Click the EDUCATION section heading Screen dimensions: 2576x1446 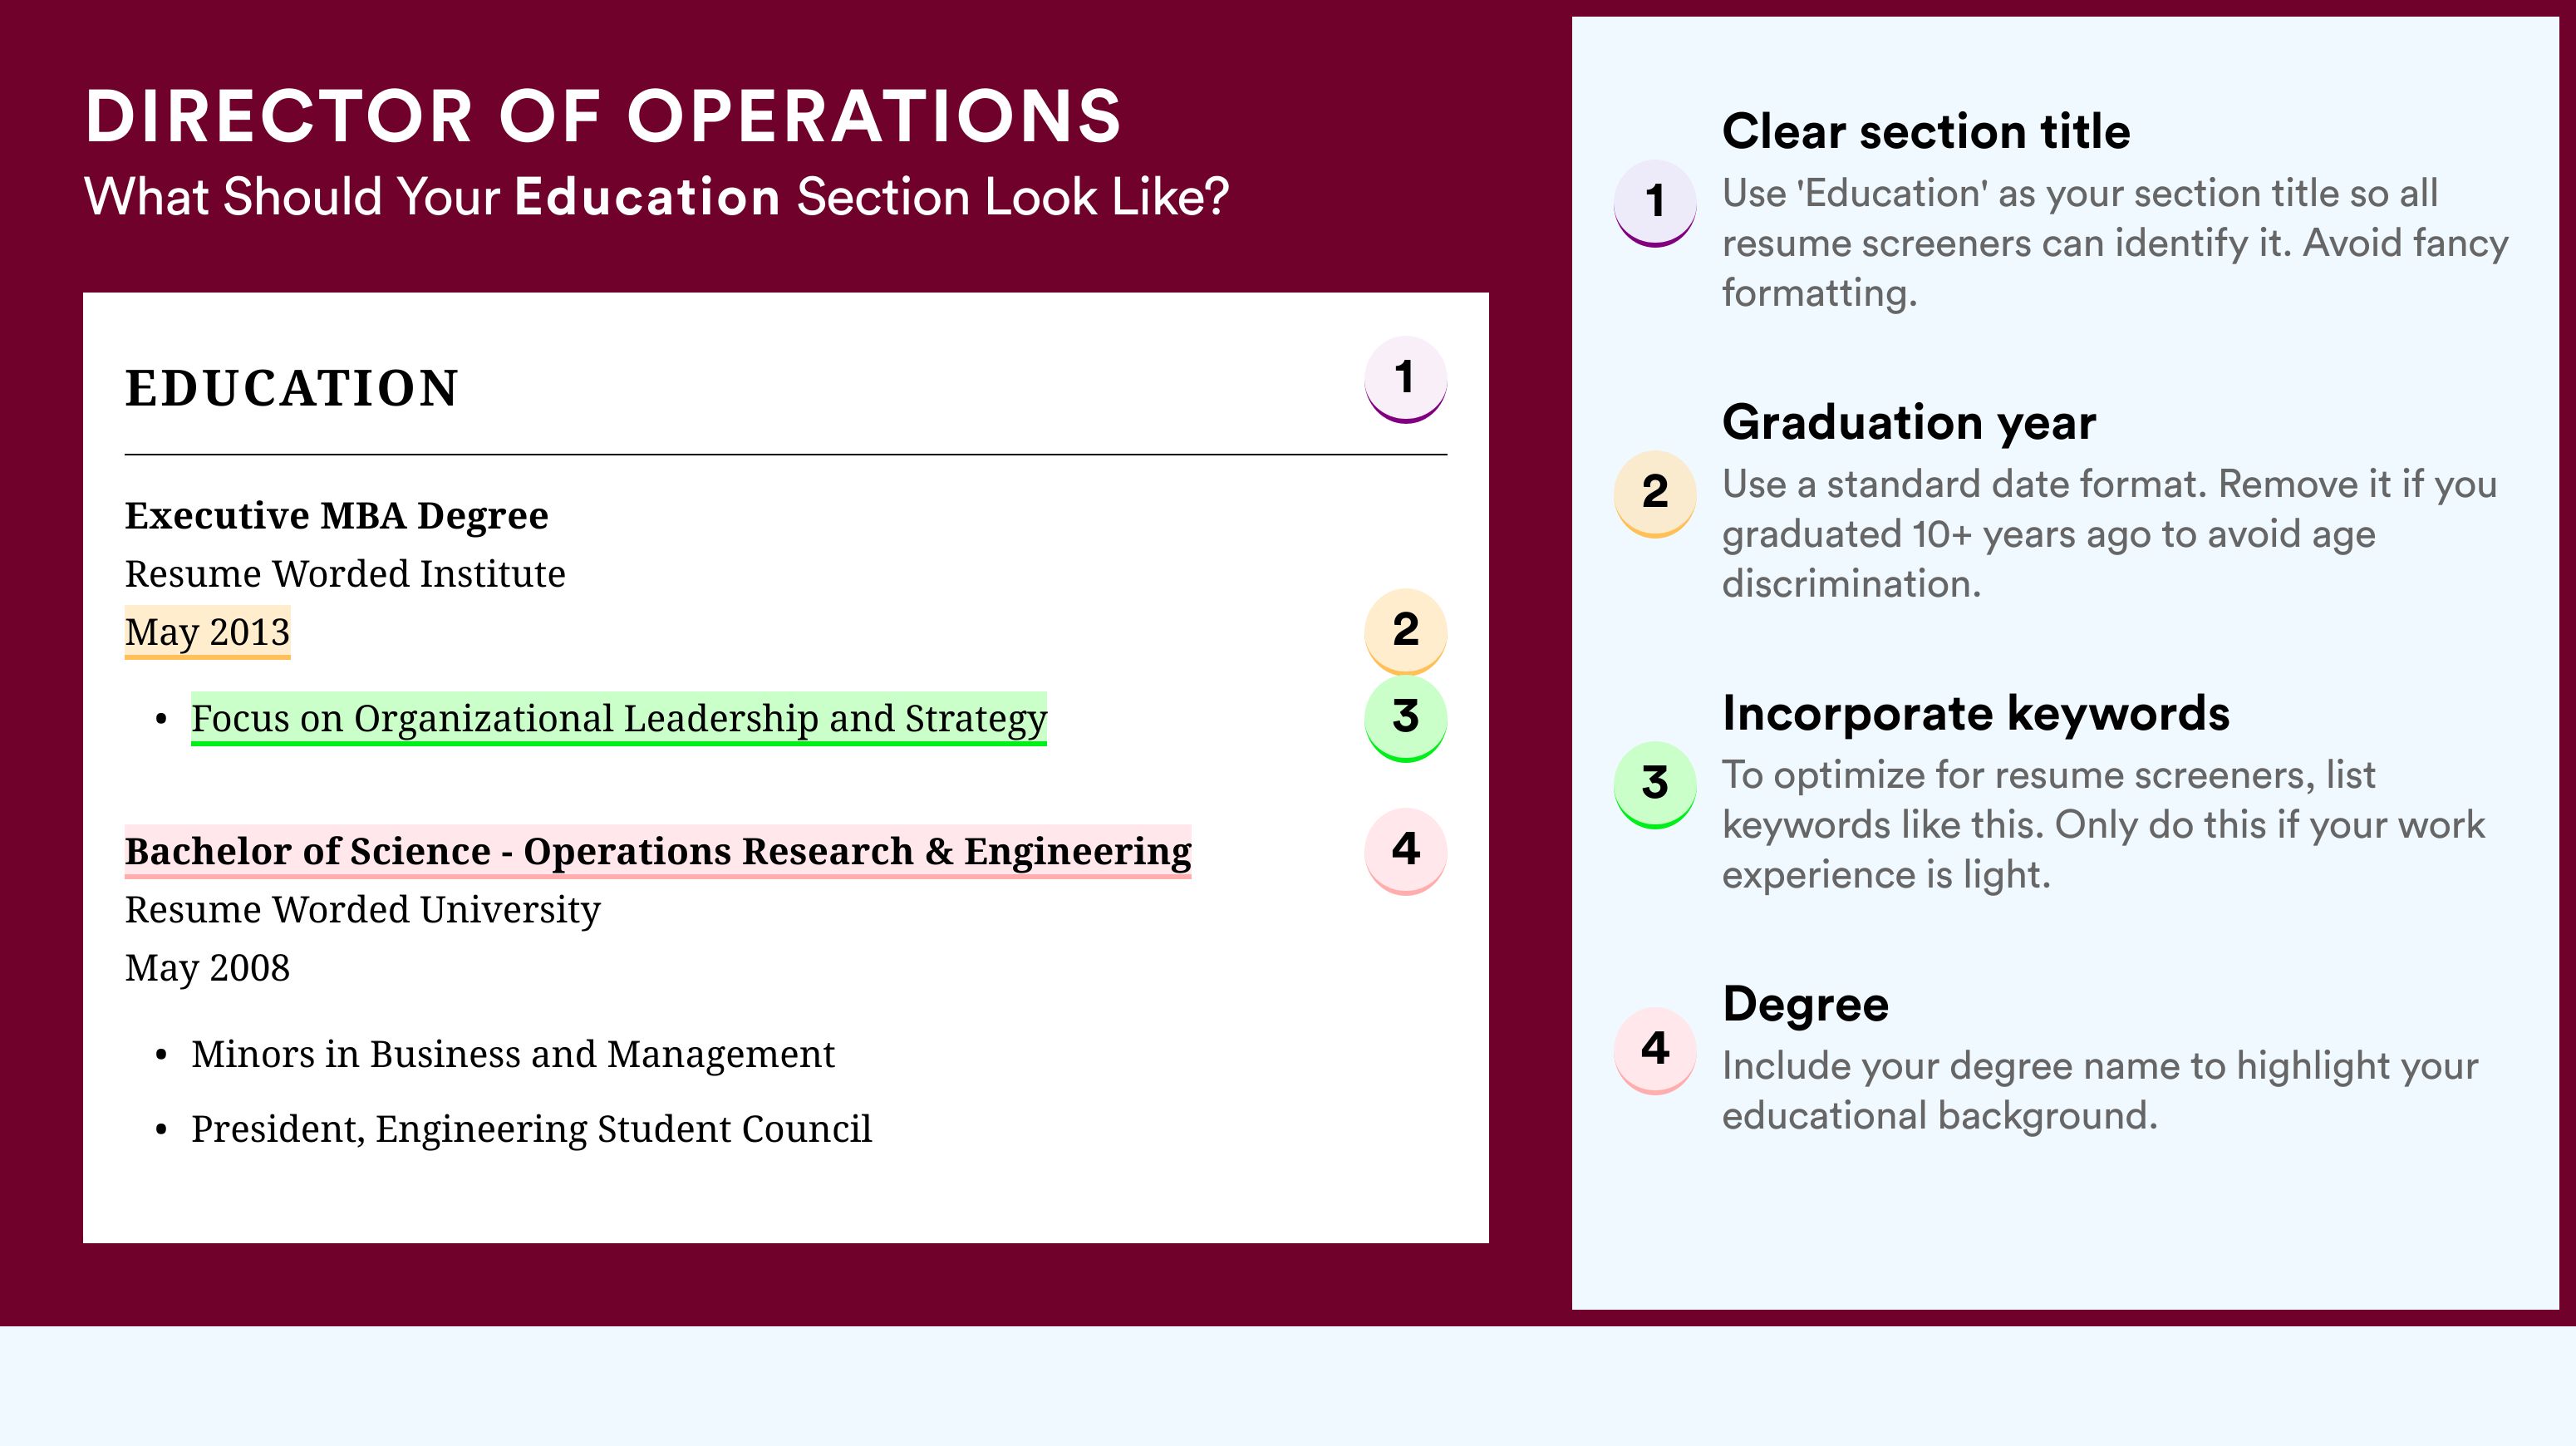[292, 388]
